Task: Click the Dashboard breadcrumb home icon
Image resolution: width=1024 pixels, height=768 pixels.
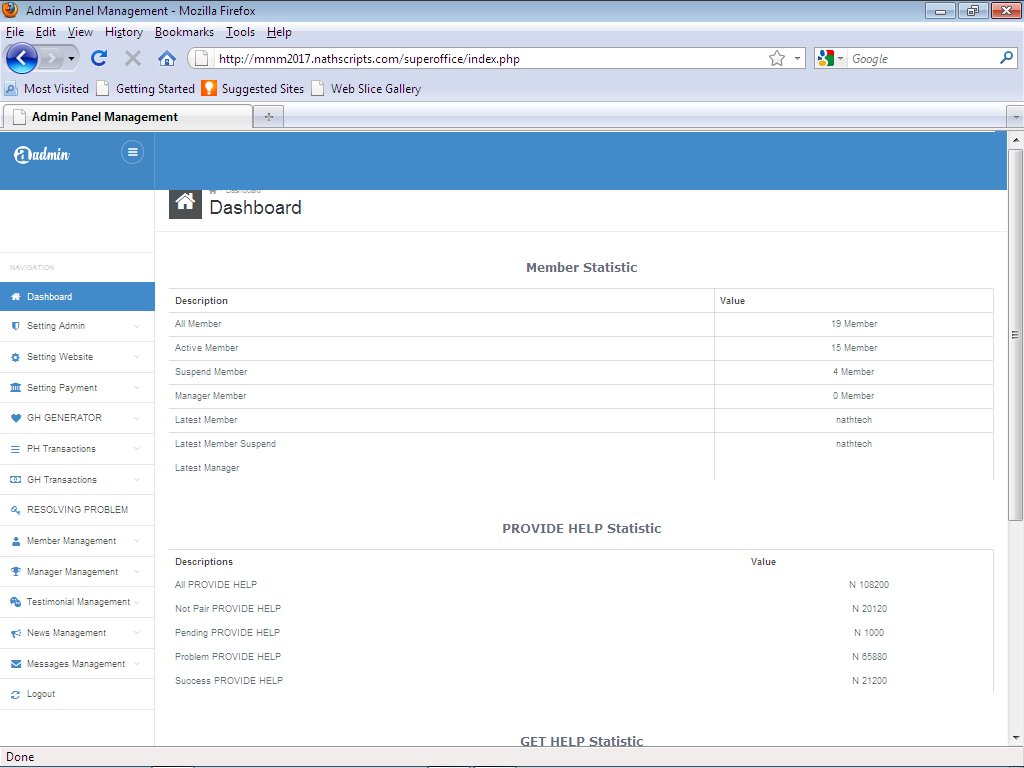Action: tap(184, 203)
